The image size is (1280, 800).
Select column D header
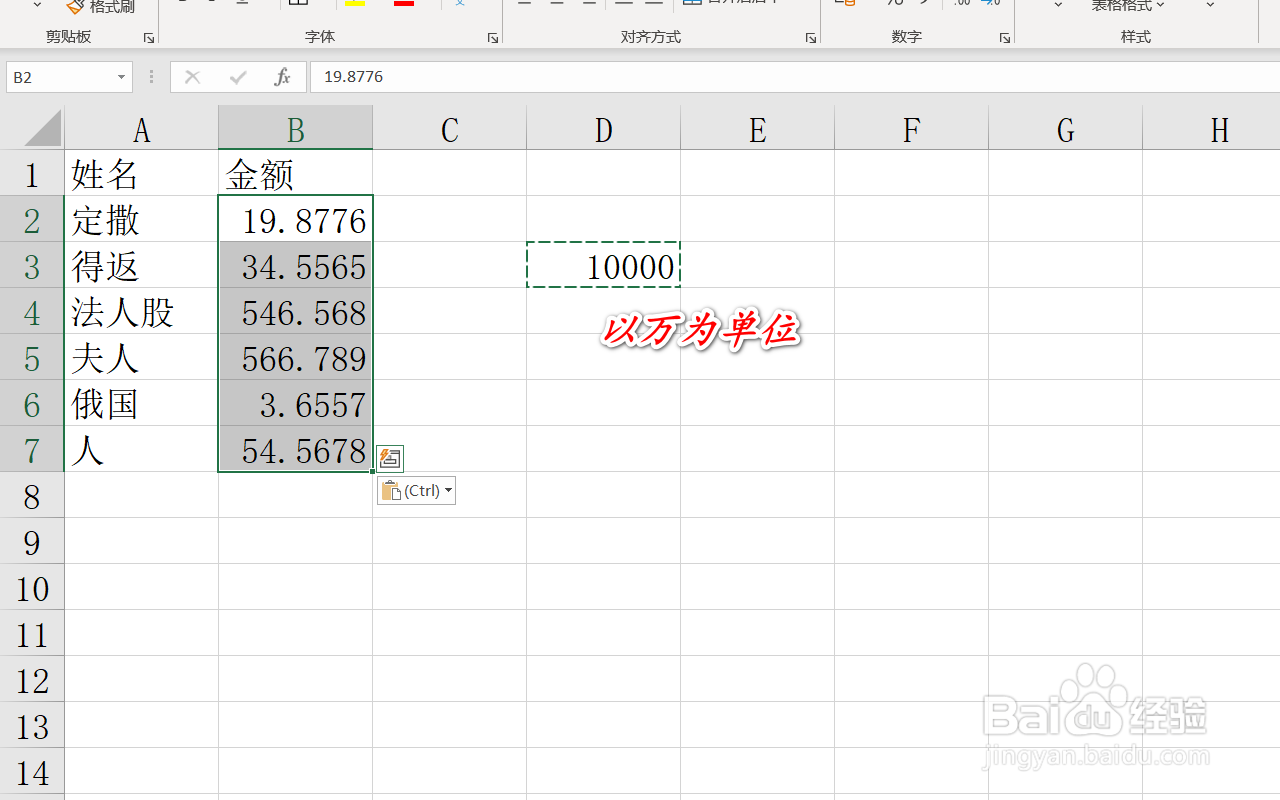click(x=604, y=129)
